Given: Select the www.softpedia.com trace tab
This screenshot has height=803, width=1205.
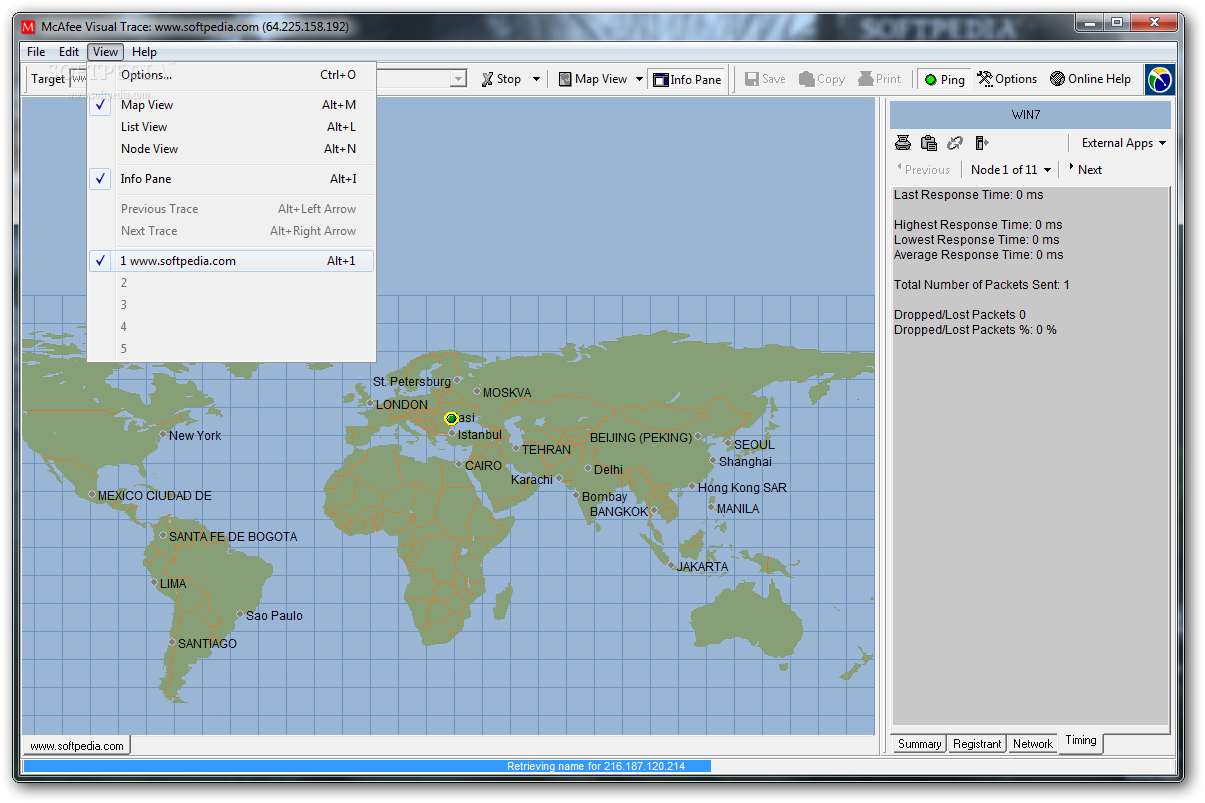Looking at the screenshot, I should click(77, 746).
